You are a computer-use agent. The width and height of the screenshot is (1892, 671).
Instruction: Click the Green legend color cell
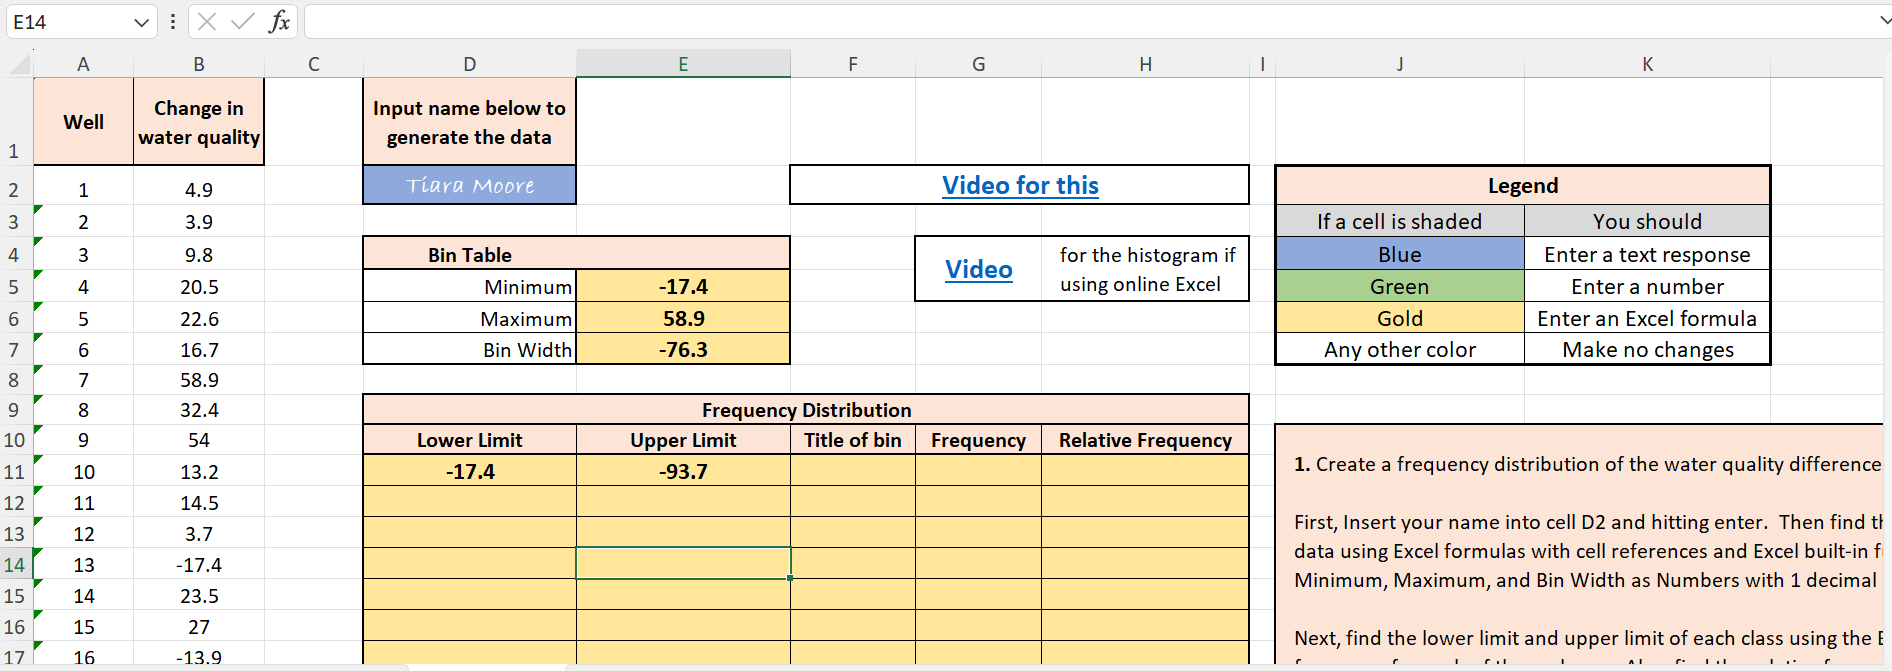(x=1399, y=287)
